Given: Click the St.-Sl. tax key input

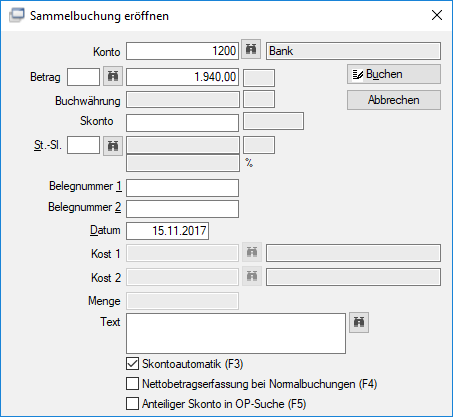Looking at the screenshot, I should 83,145.
